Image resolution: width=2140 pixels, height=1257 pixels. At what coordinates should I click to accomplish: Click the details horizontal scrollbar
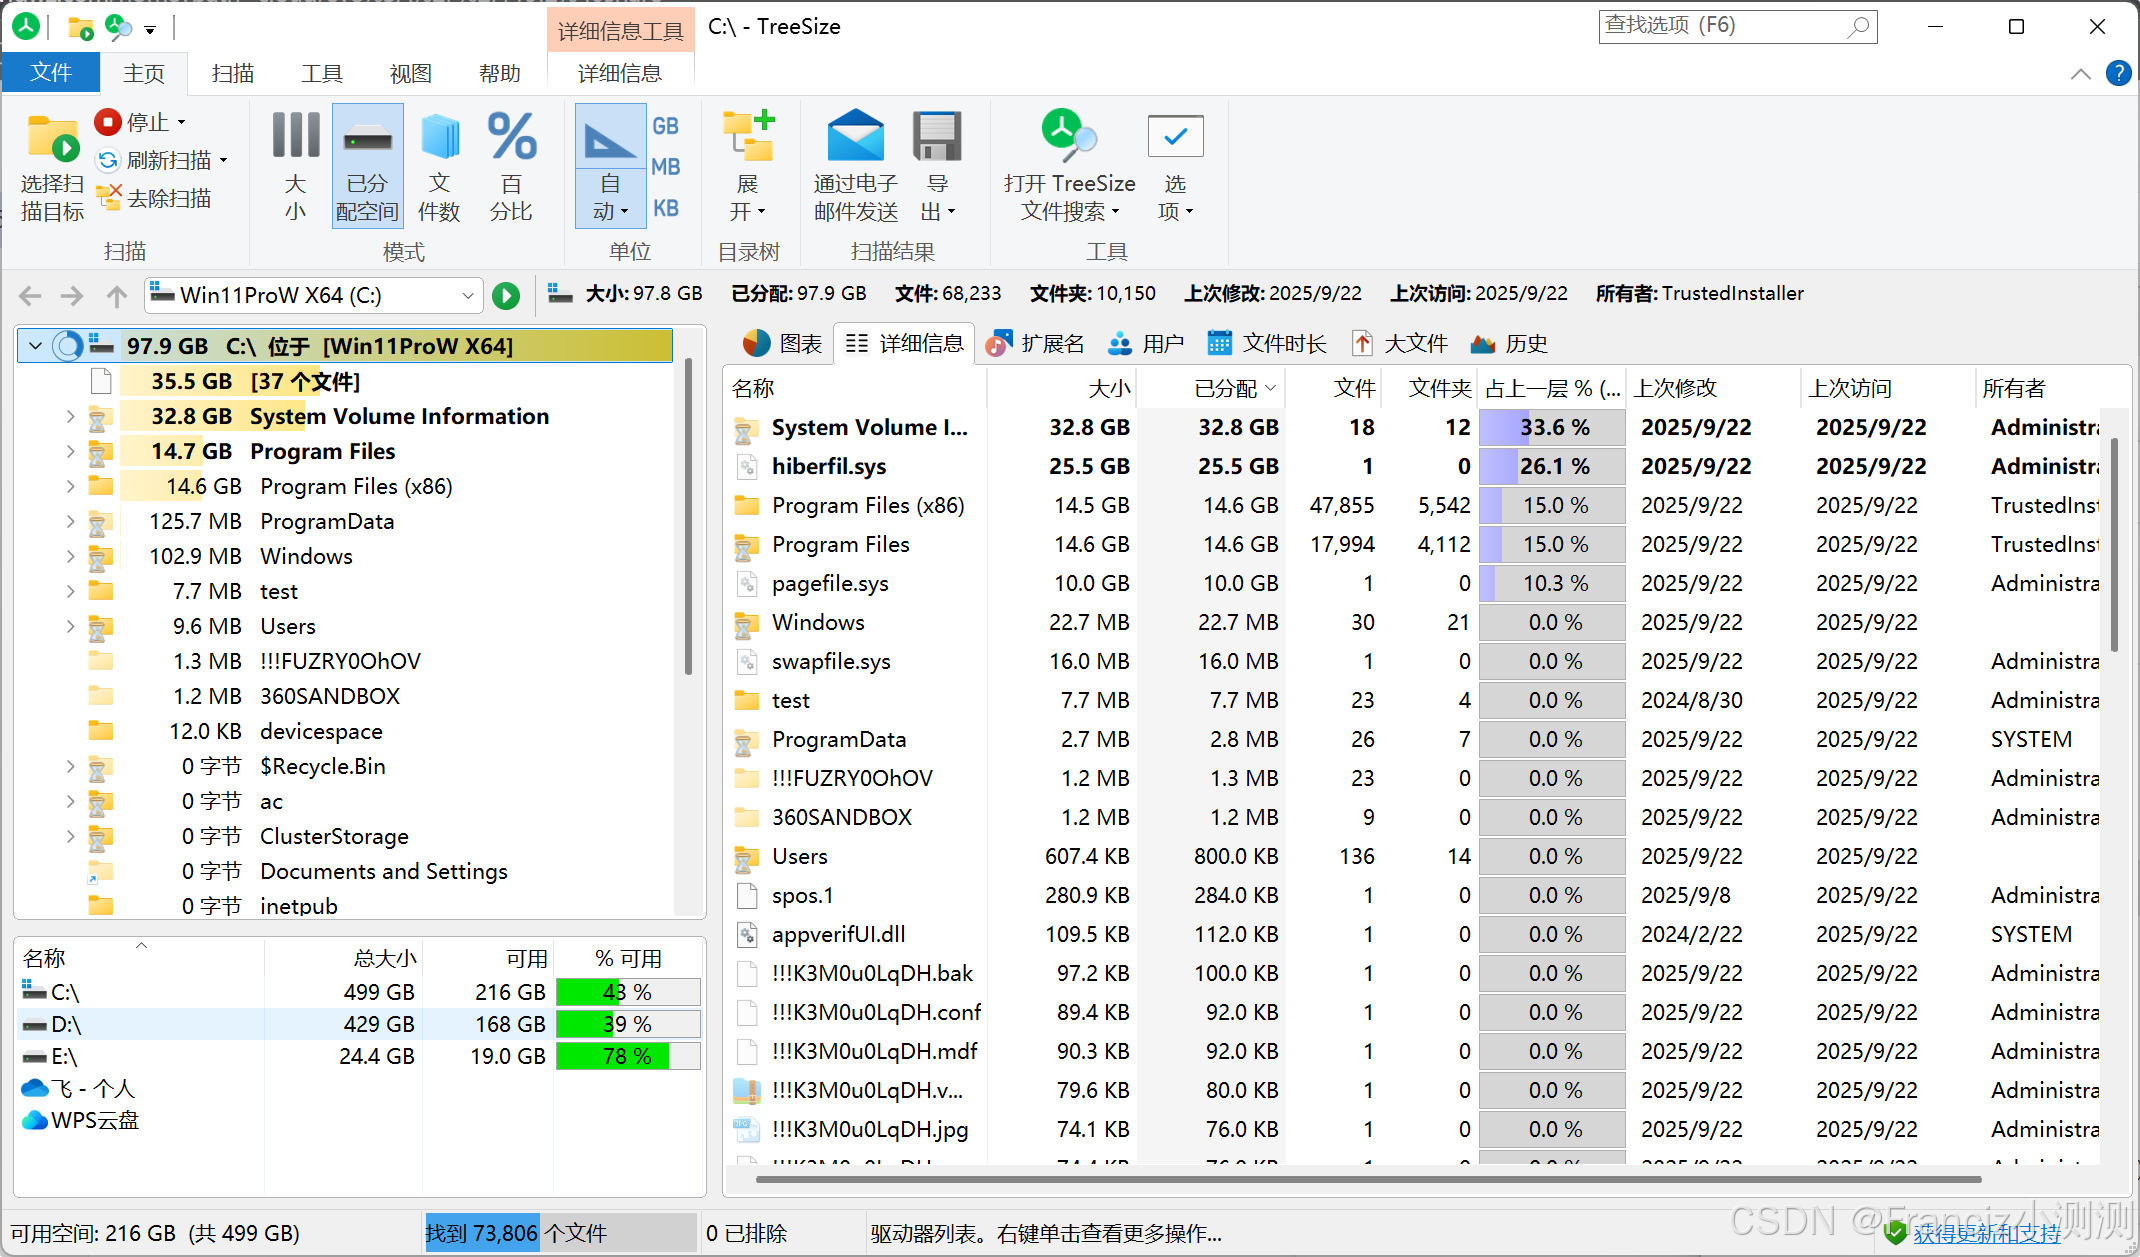1368,1179
